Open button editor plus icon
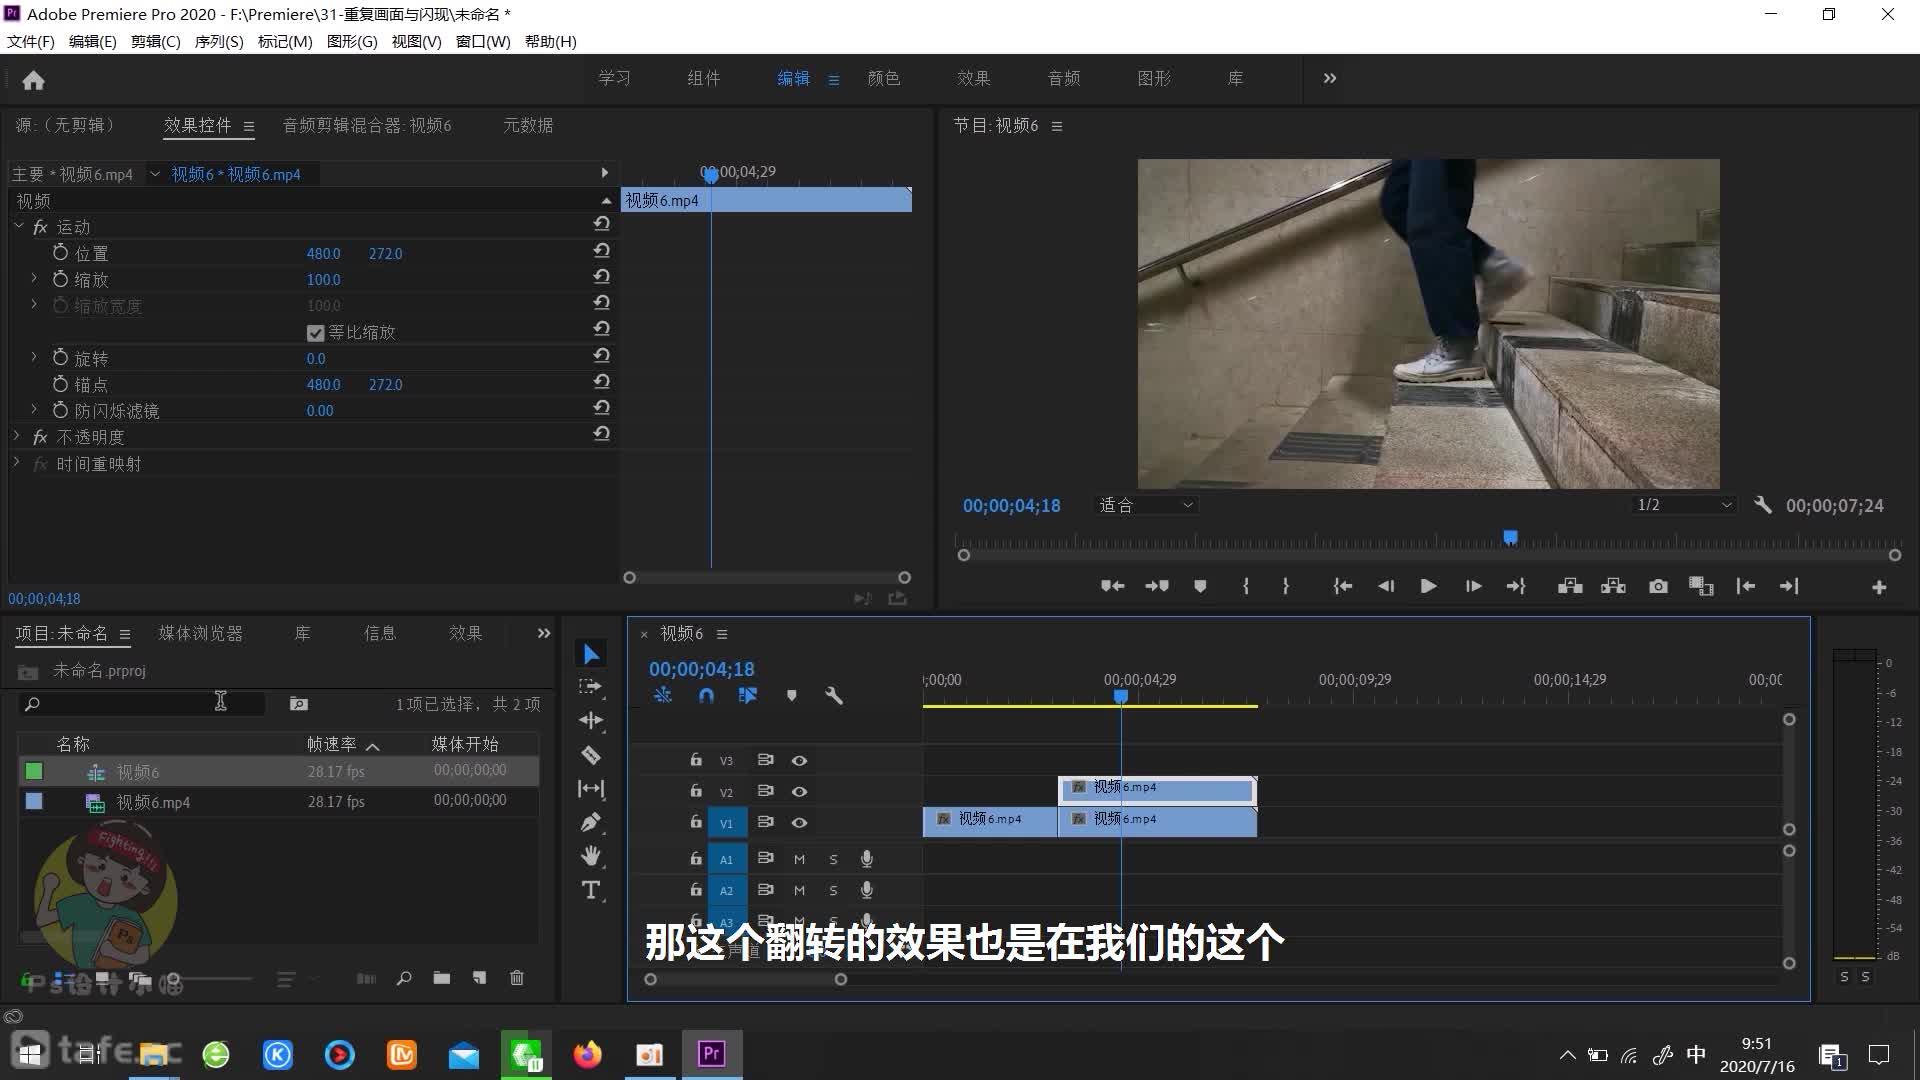 1879,588
